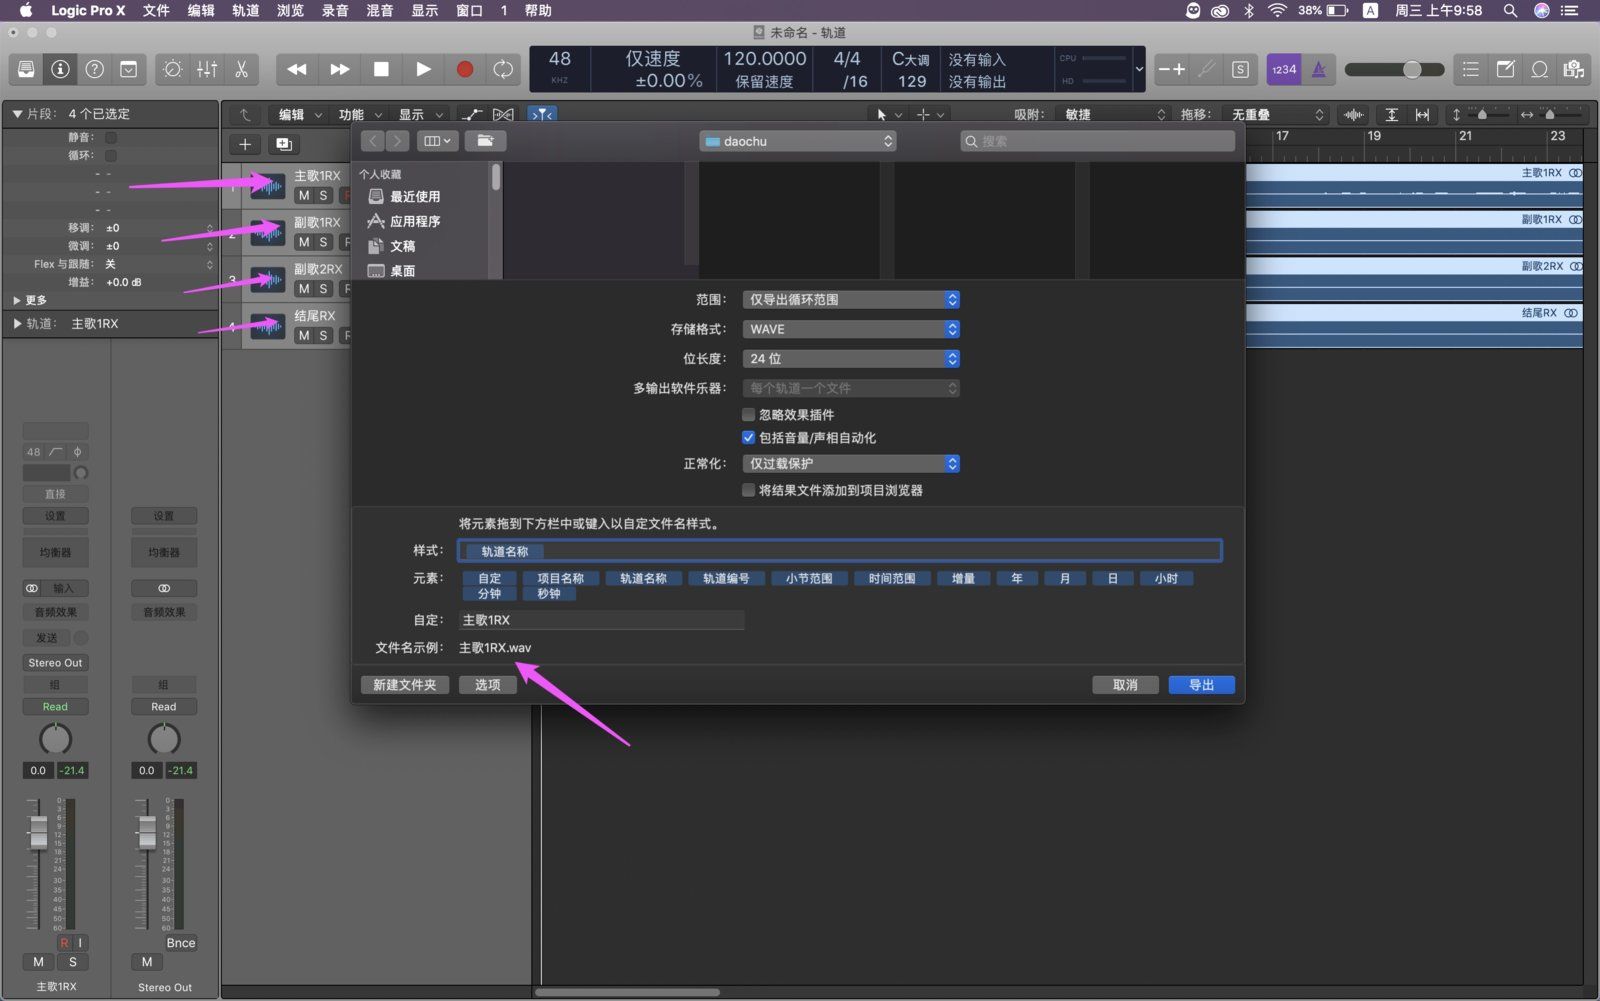Adjust the master volume slider

[x=1394, y=69]
